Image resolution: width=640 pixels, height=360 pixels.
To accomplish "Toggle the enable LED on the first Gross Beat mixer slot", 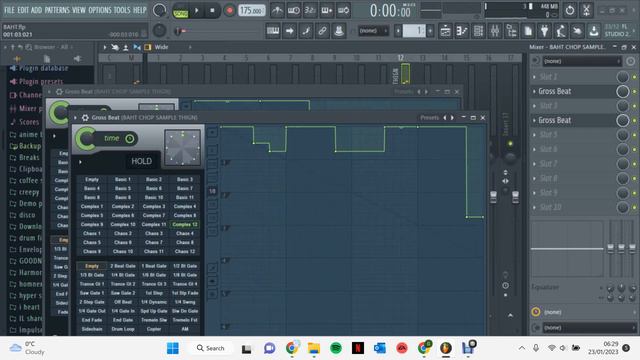I will tap(634, 91).
